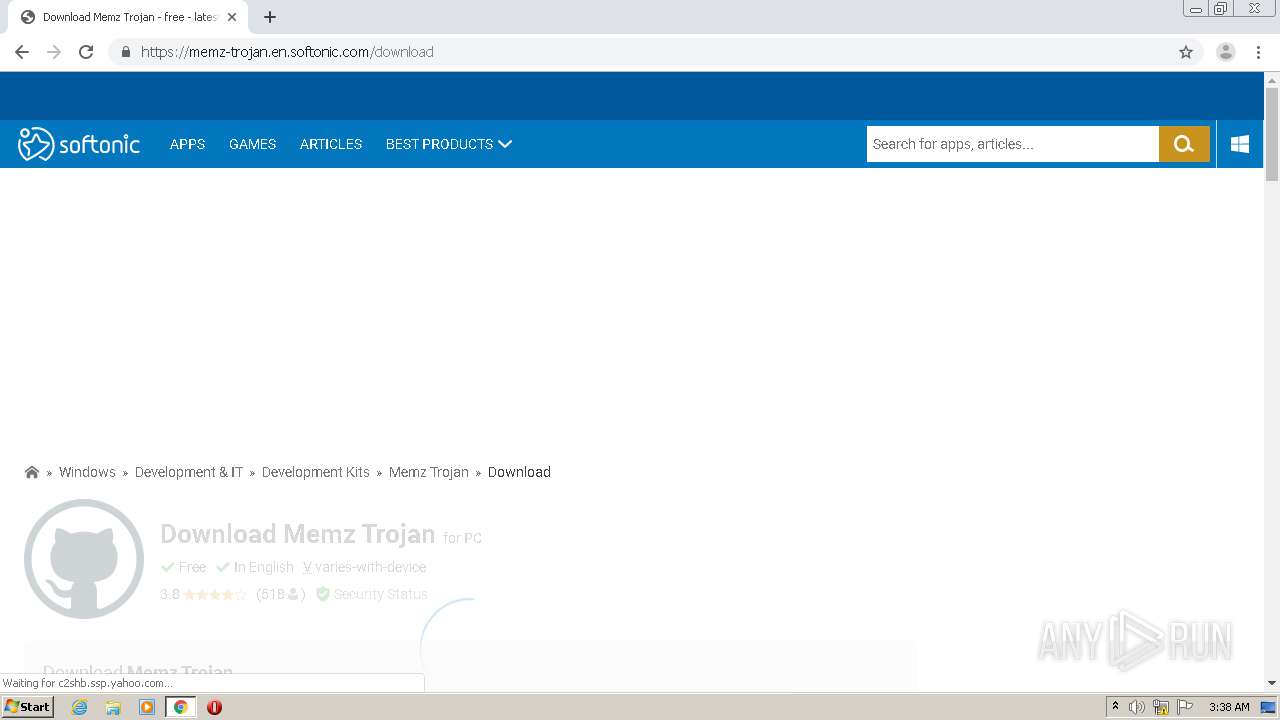Open Development Kits breadcrumb link
1280x720 pixels.
(x=316, y=472)
